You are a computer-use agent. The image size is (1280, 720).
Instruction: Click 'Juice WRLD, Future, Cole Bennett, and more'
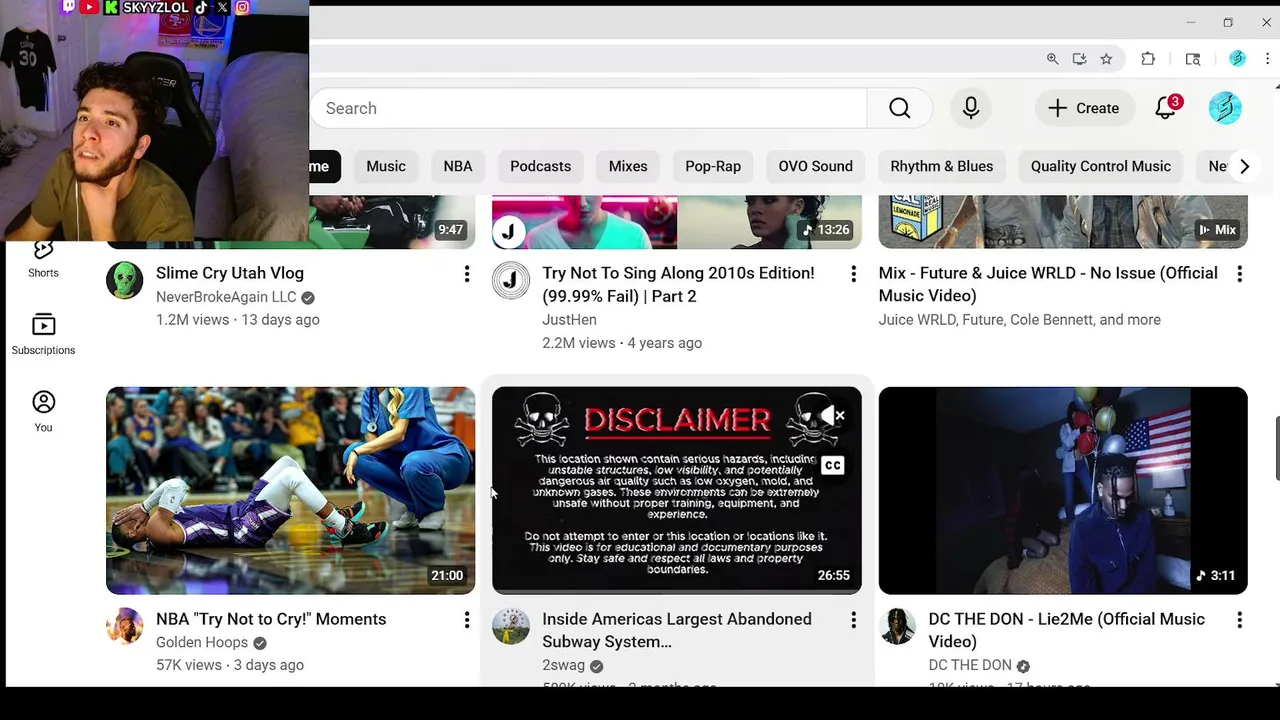pyautogui.click(x=1020, y=320)
